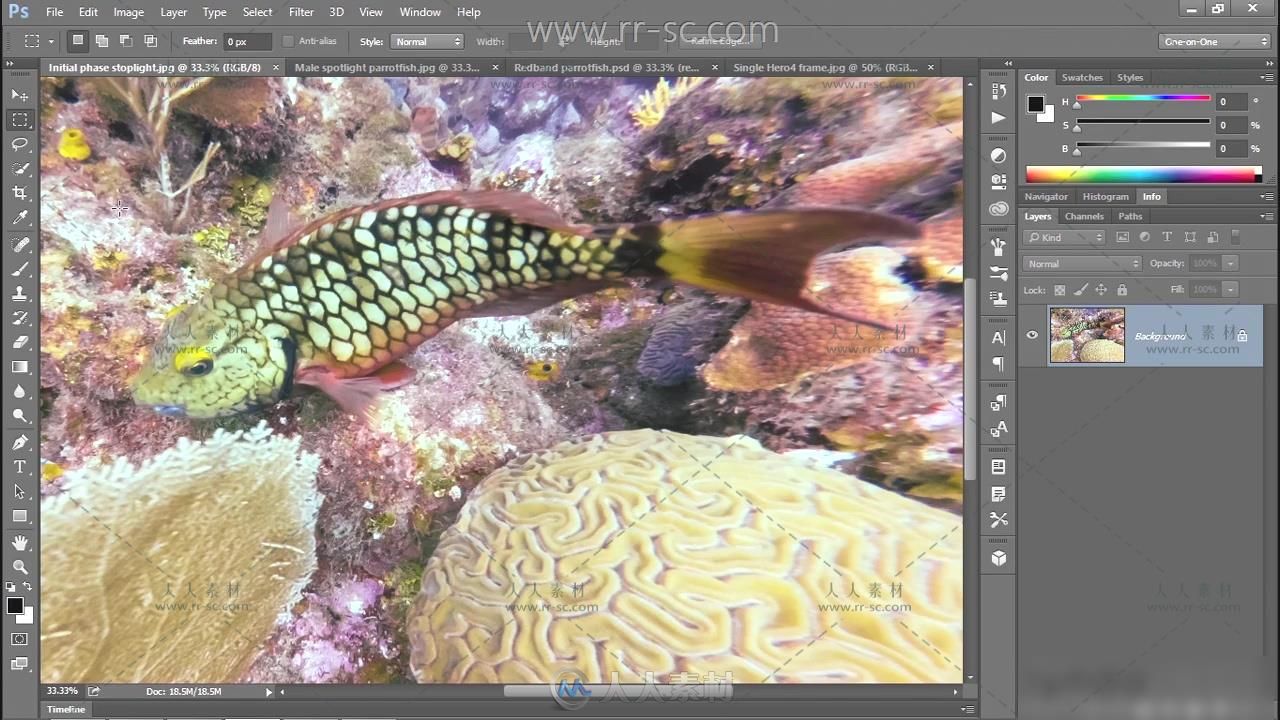Select the Eraser tool
Image resolution: width=1280 pixels, height=720 pixels.
[20, 343]
